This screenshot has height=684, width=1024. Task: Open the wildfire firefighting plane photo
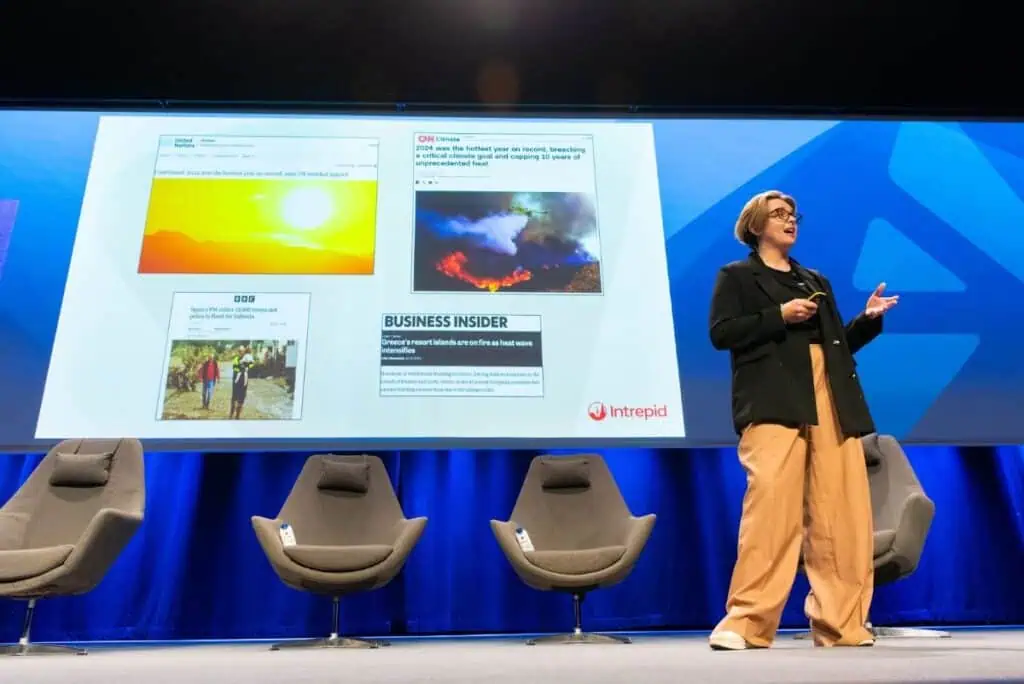507,242
